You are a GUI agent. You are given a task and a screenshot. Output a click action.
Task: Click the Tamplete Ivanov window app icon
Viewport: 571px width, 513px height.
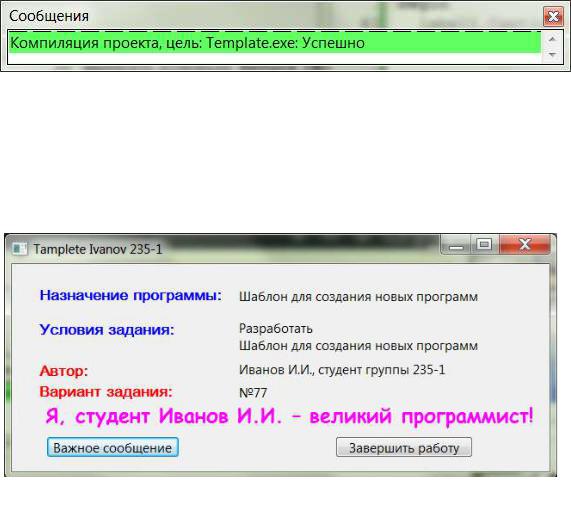click(19, 249)
